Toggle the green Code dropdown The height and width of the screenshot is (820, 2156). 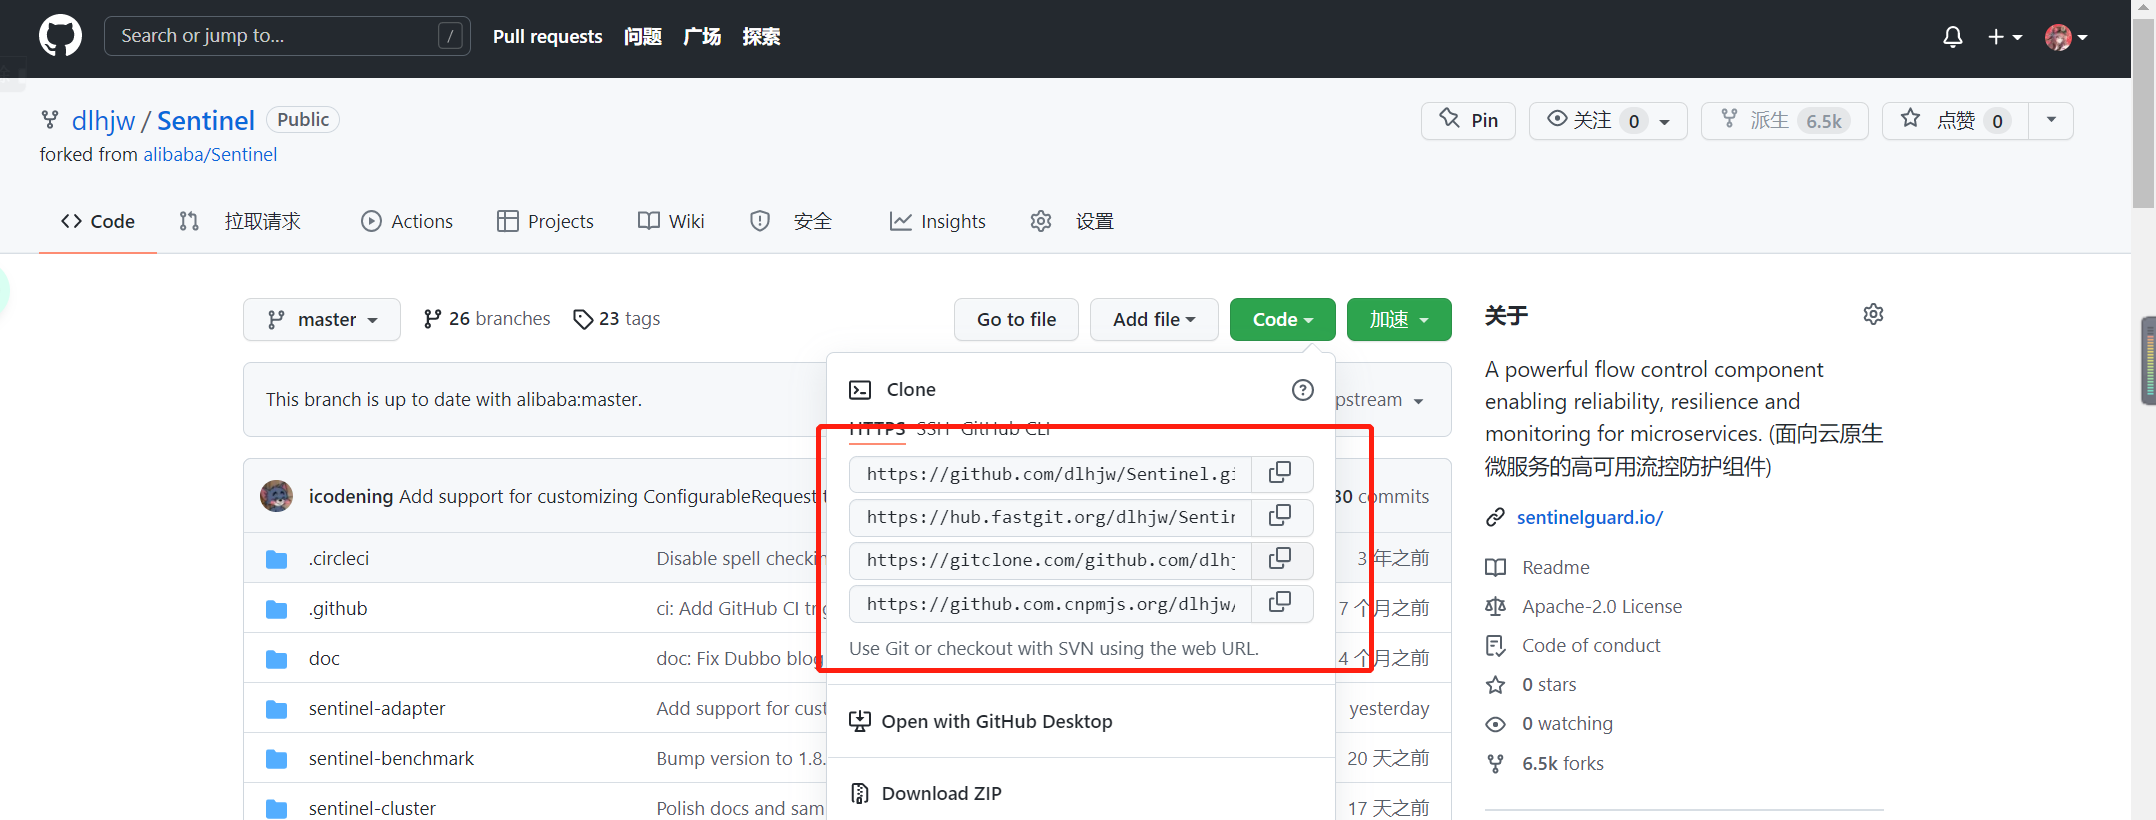pos(1282,319)
